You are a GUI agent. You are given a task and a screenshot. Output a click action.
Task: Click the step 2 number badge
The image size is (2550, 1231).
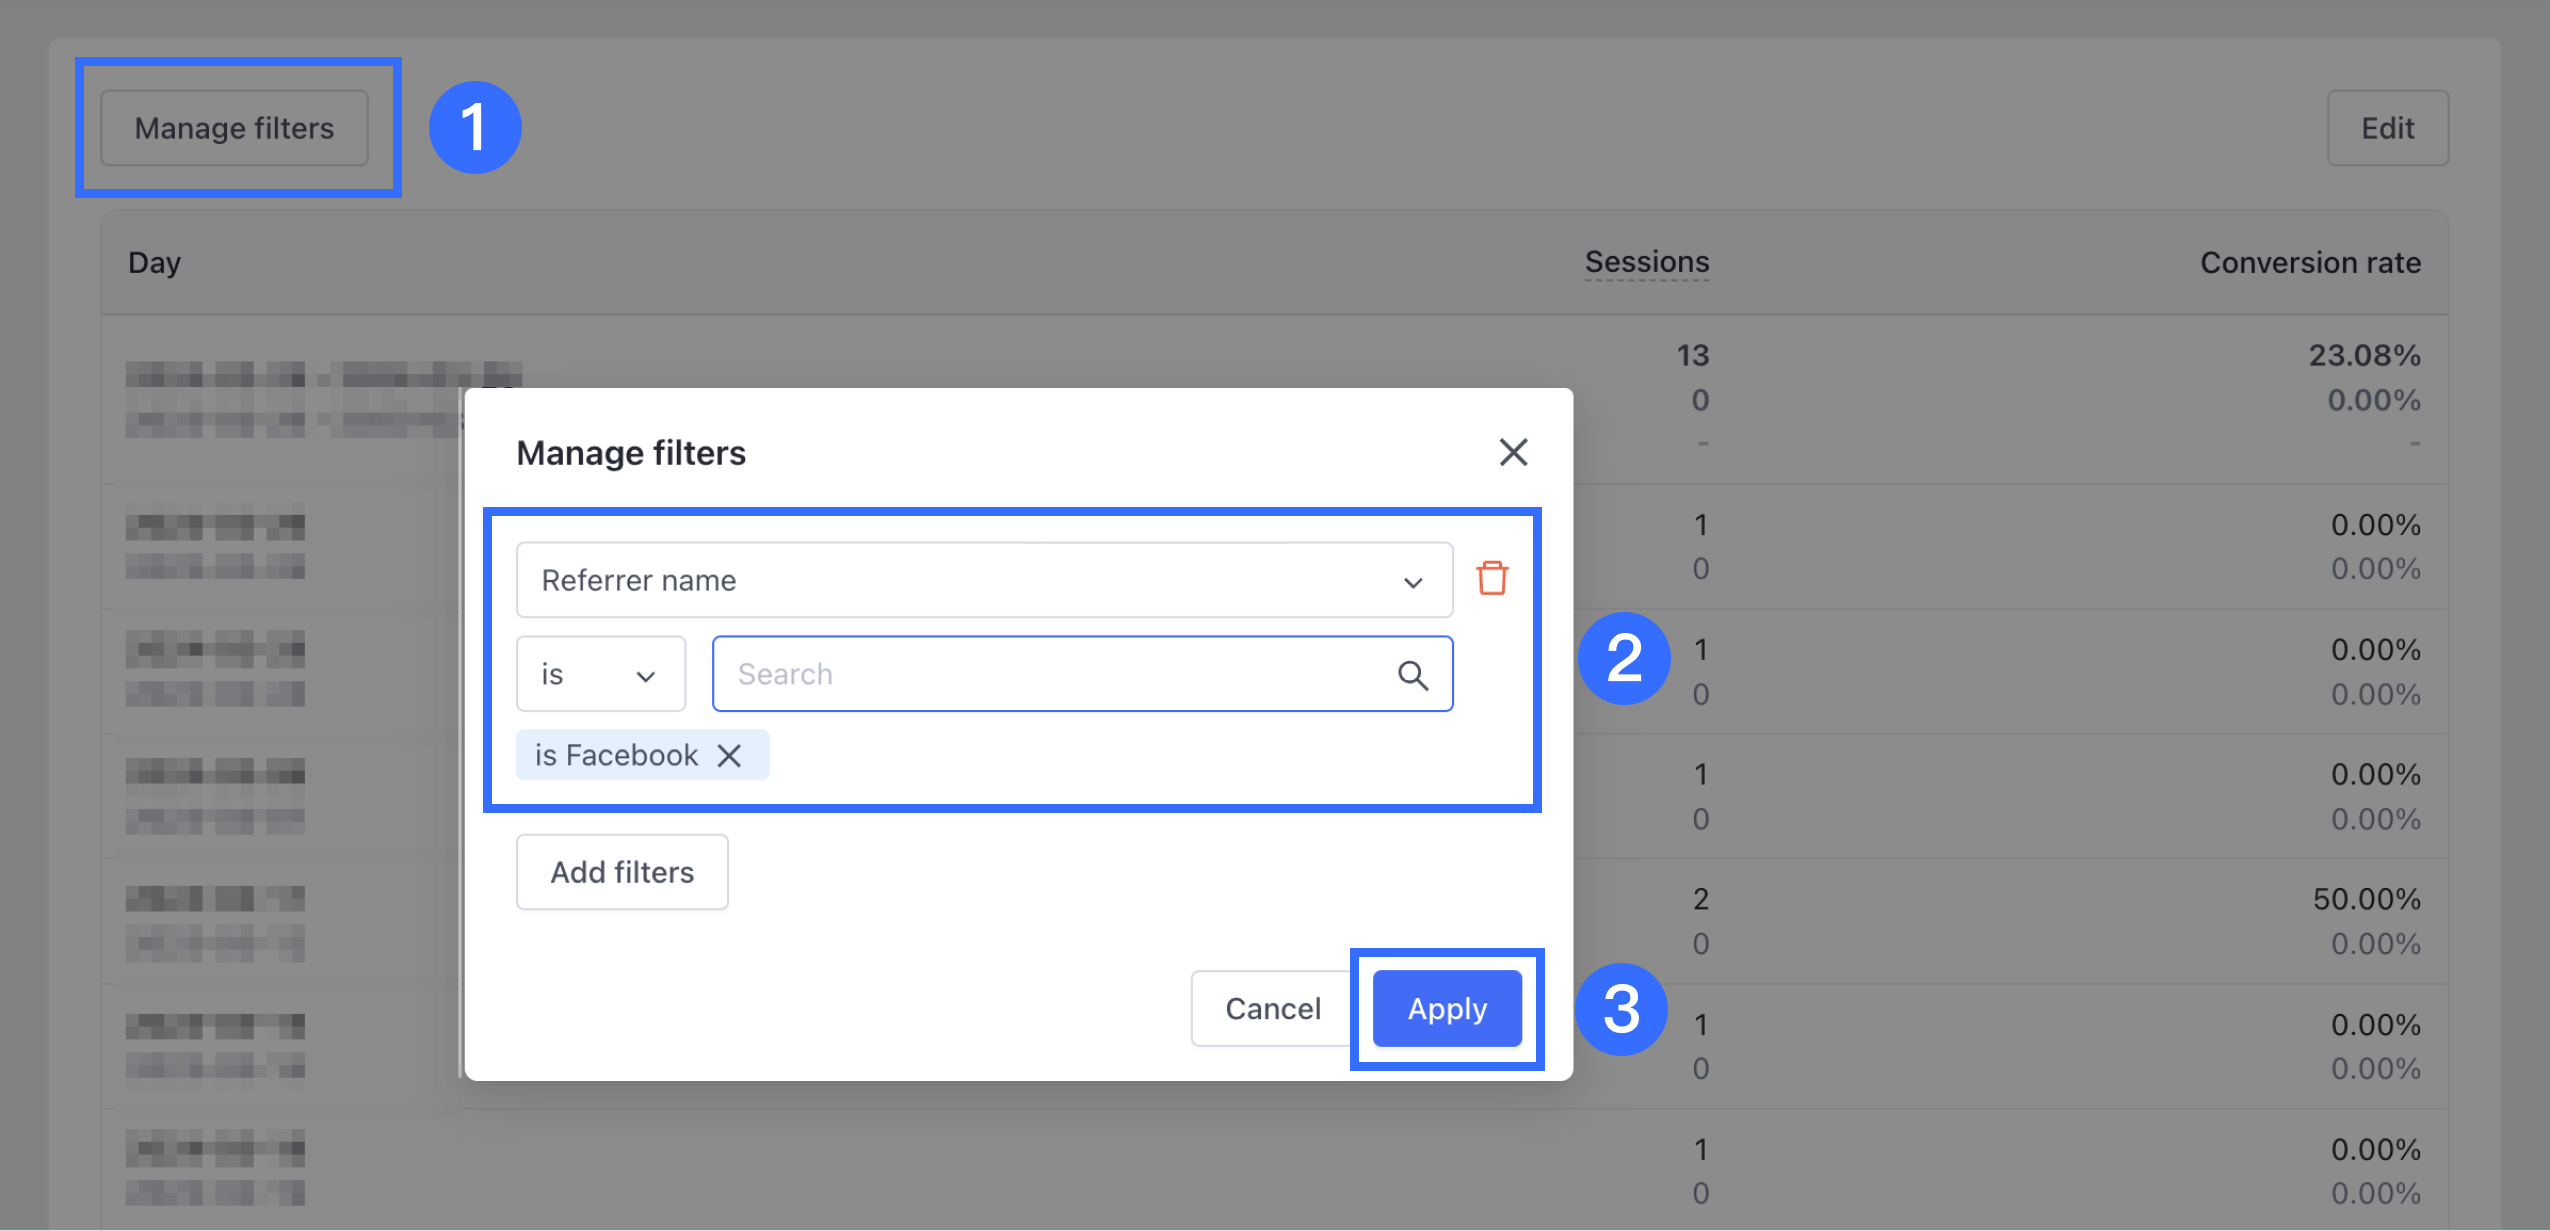pyautogui.click(x=1623, y=658)
